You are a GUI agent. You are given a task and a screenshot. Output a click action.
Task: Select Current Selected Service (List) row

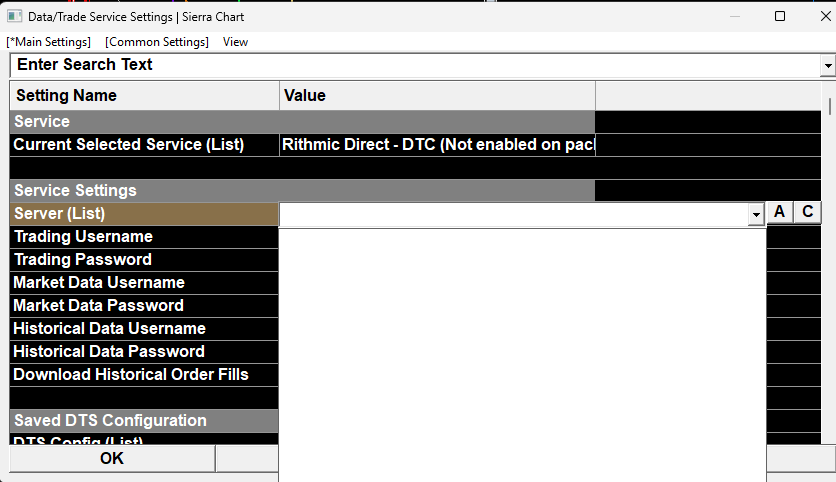tap(144, 144)
